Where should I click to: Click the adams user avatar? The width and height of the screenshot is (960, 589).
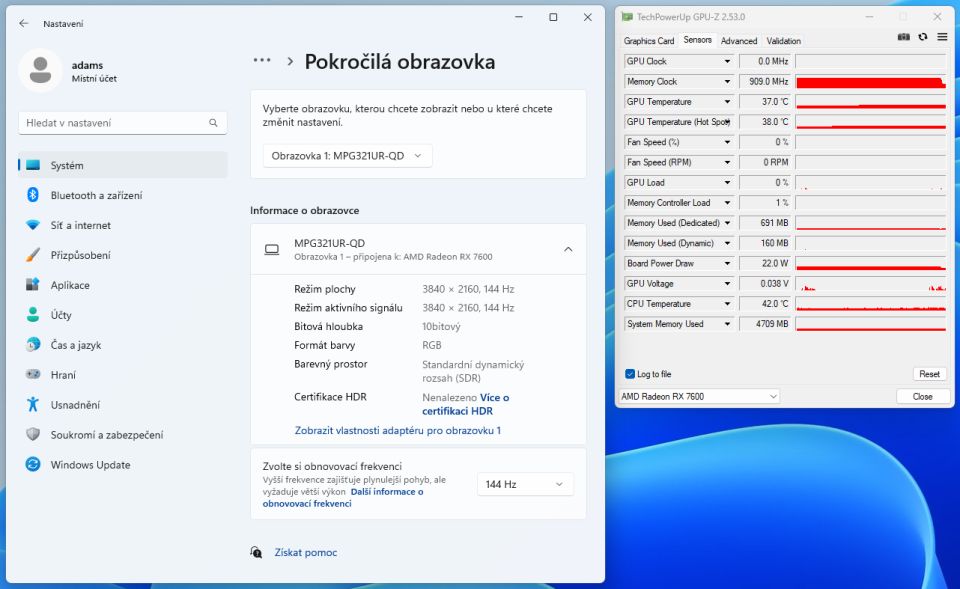(40, 70)
